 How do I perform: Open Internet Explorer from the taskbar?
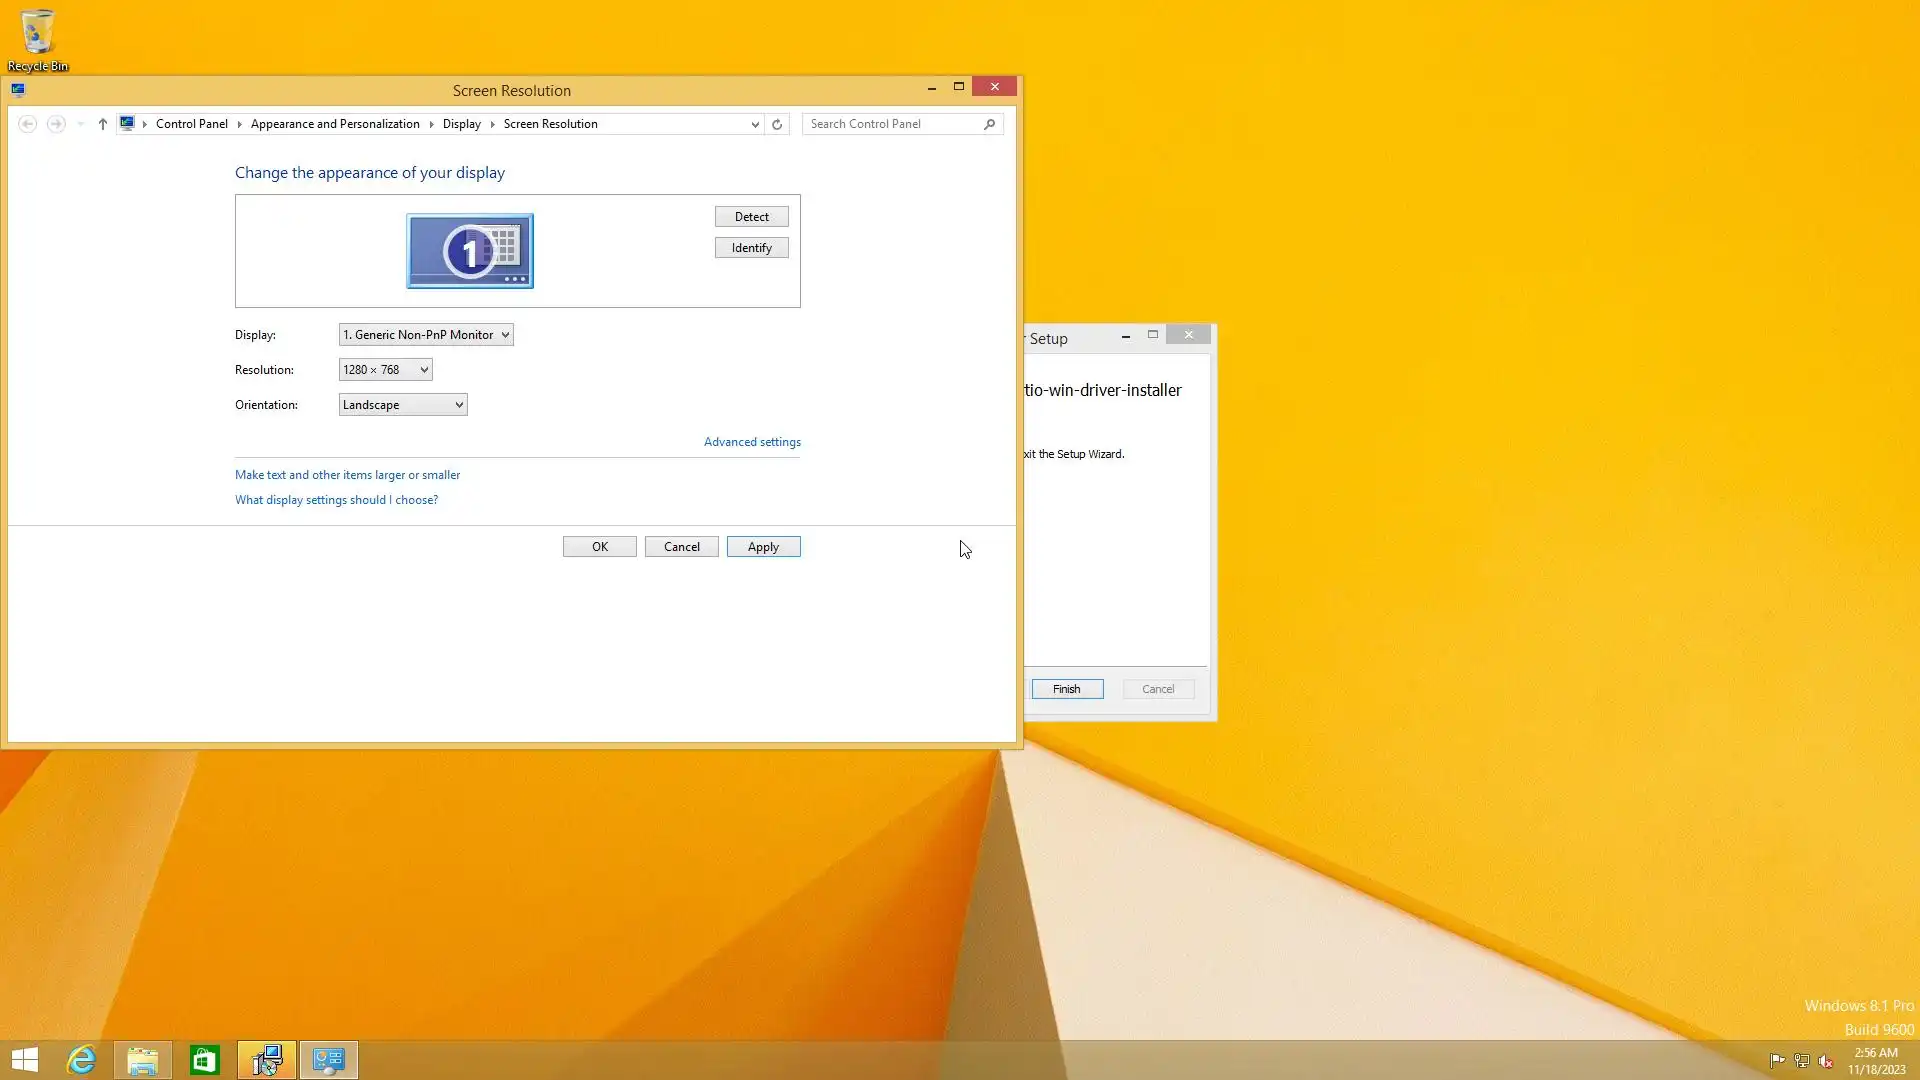point(81,1060)
